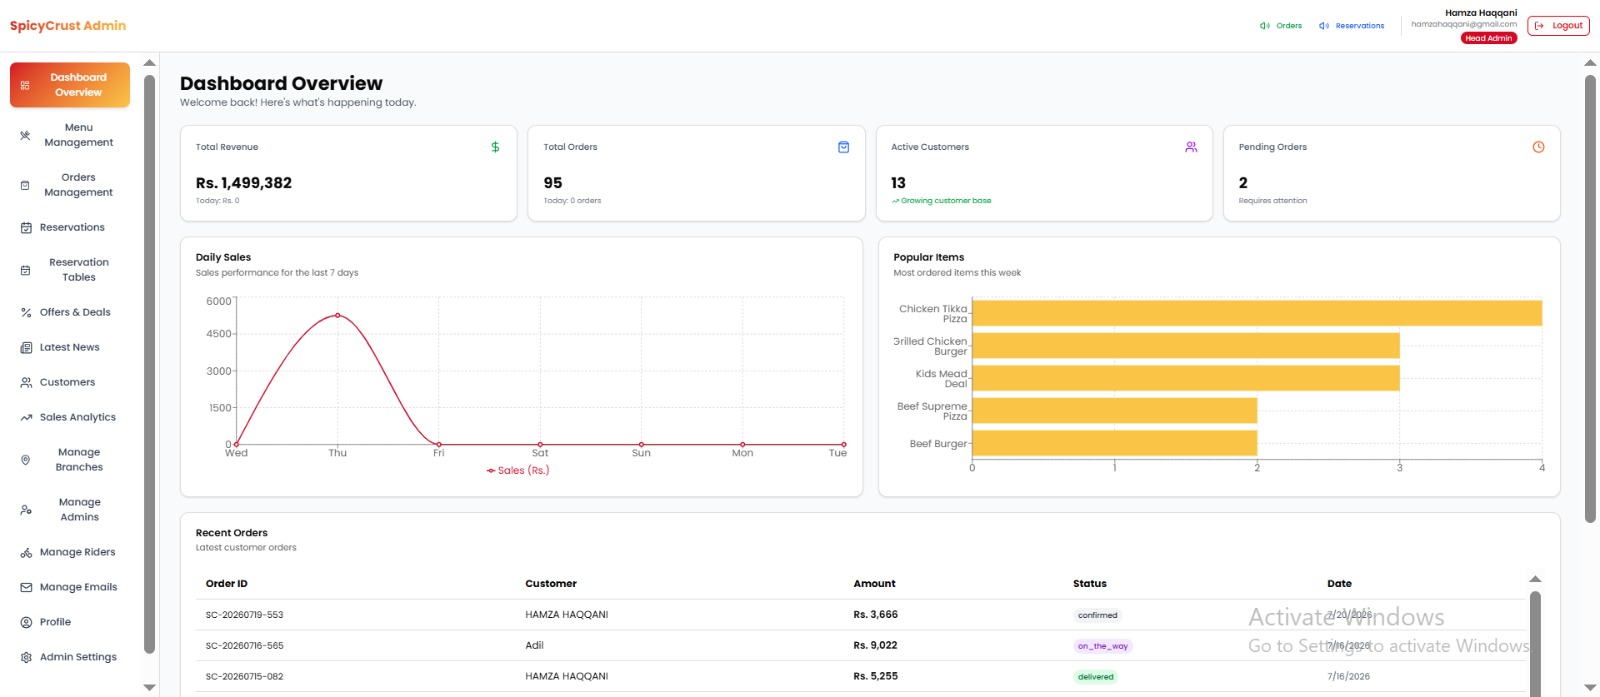Viewport: 1600px width, 697px height.
Task: Click the sidebar scrollbar down arrow
Action: click(x=150, y=688)
